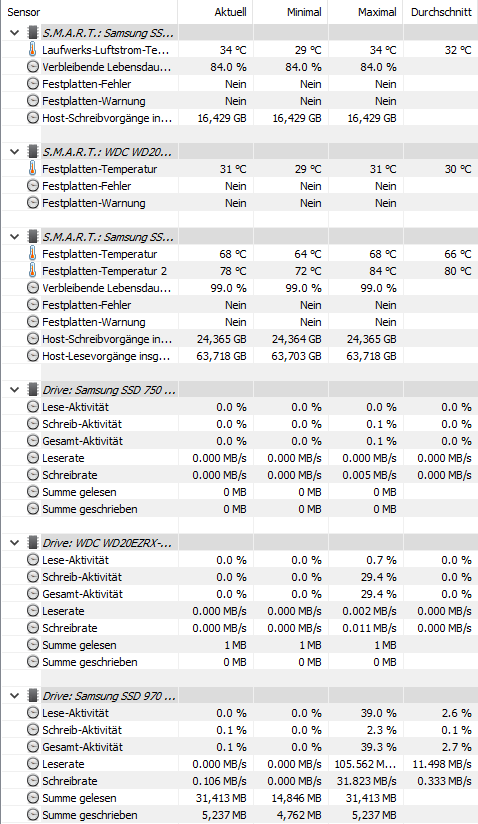Click chip icon of Drive: Samsung SSD 970

[33, 696]
